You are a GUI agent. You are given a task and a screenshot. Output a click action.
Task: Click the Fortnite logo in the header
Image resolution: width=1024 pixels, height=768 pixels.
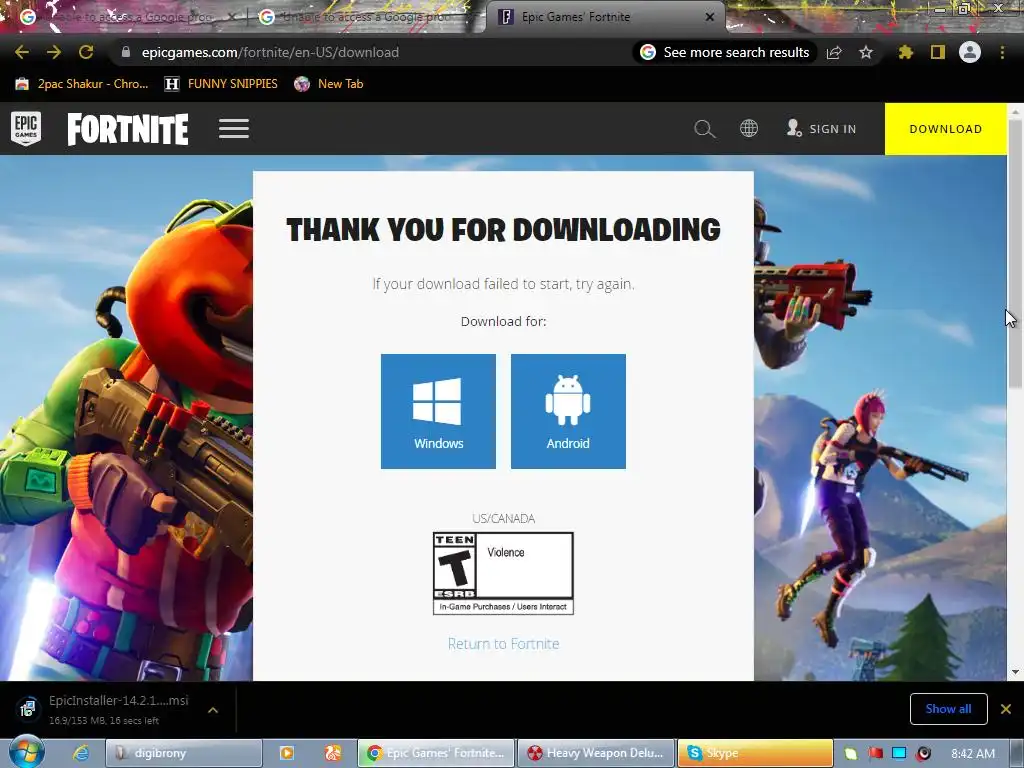click(128, 129)
